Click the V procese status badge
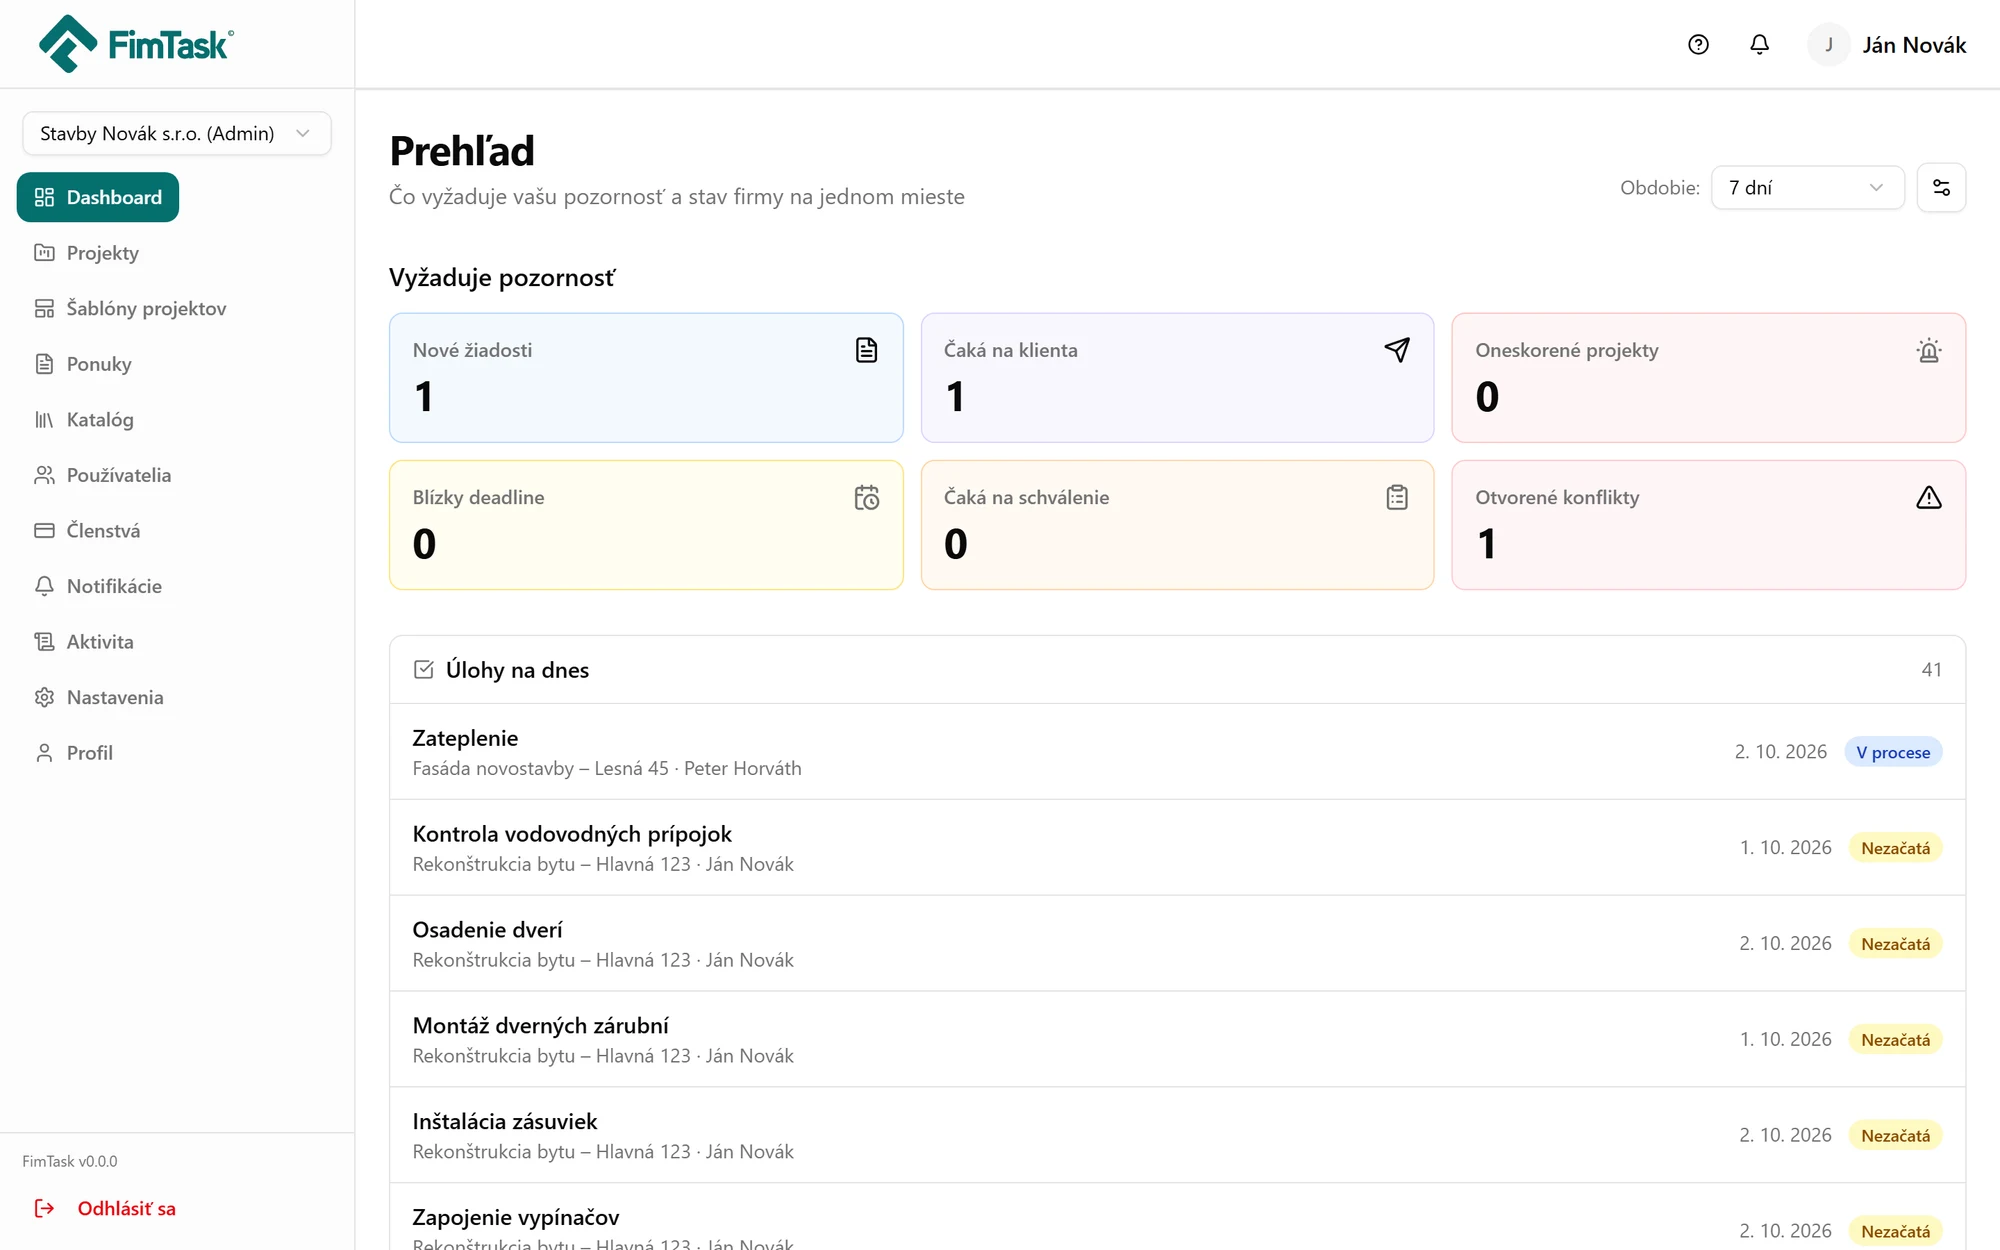This screenshot has width=2000, height=1250. (1893, 752)
